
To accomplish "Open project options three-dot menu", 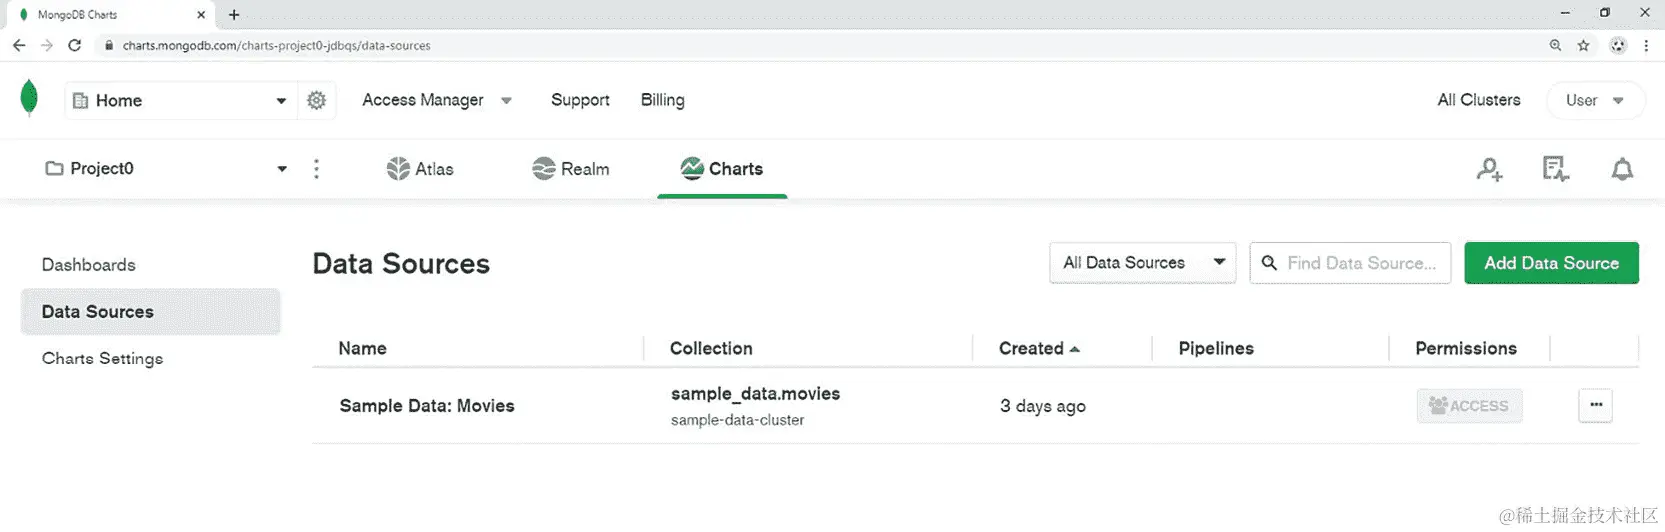I will (316, 169).
